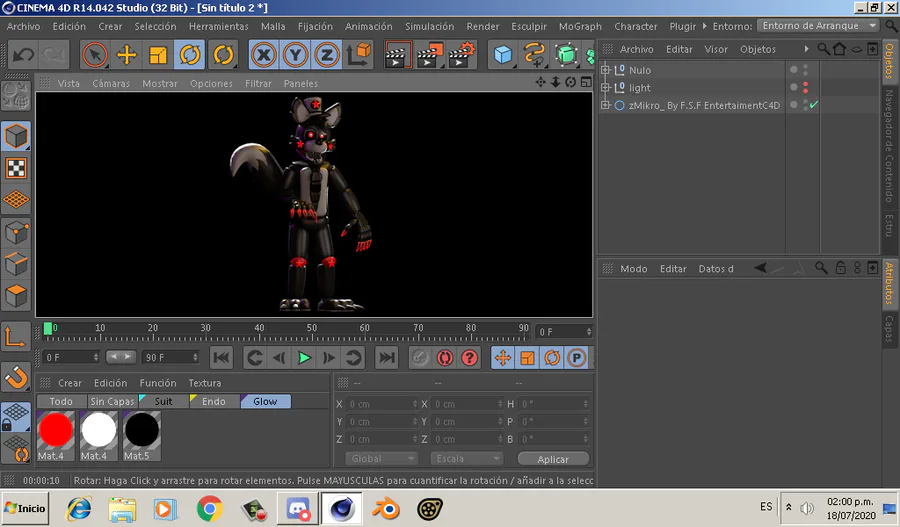The height and width of the screenshot is (527, 900).
Task: Toggle Autokeying red button
Action: [444, 358]
